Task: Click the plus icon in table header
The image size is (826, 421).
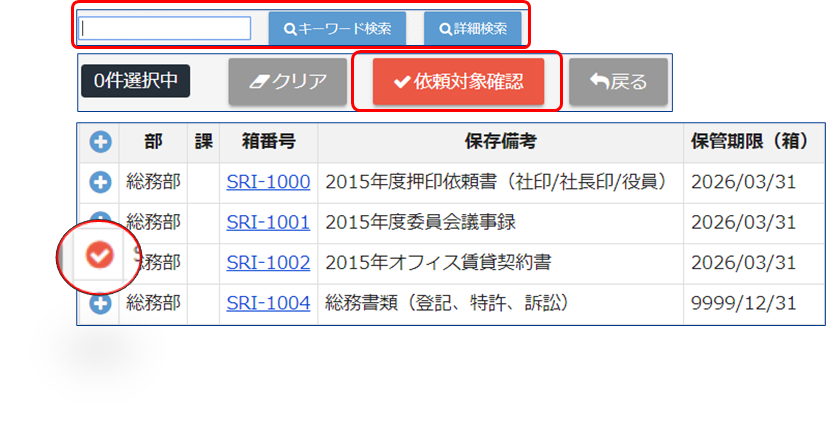Action: click(100, 142)
